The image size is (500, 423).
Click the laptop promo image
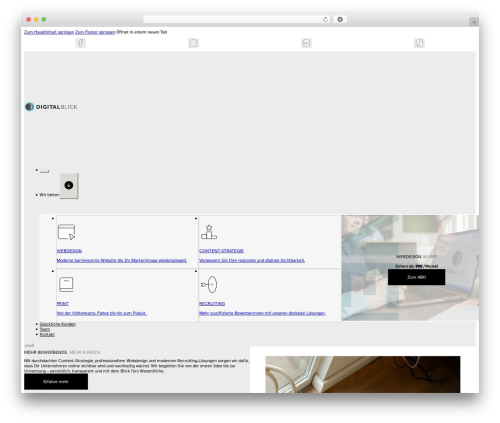(410, 268)
